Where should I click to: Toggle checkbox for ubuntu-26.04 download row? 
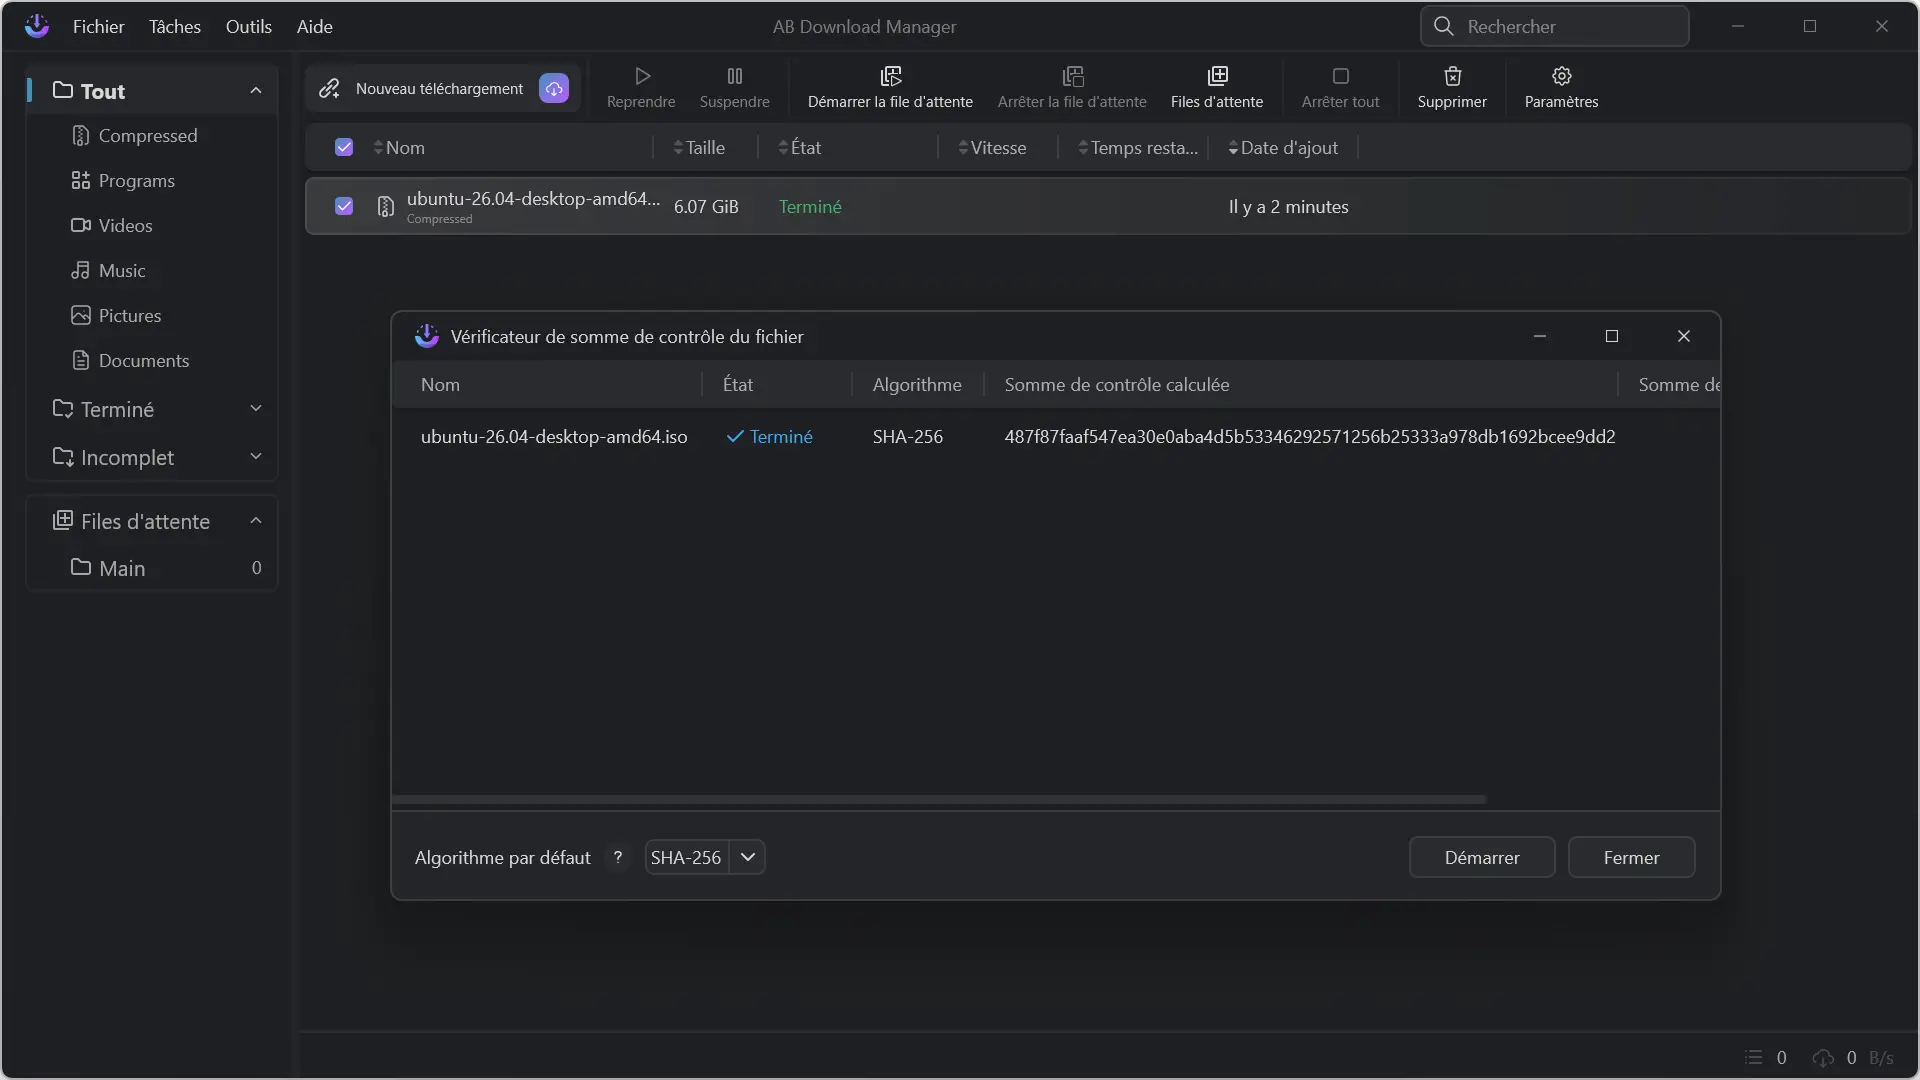(344, 207)
